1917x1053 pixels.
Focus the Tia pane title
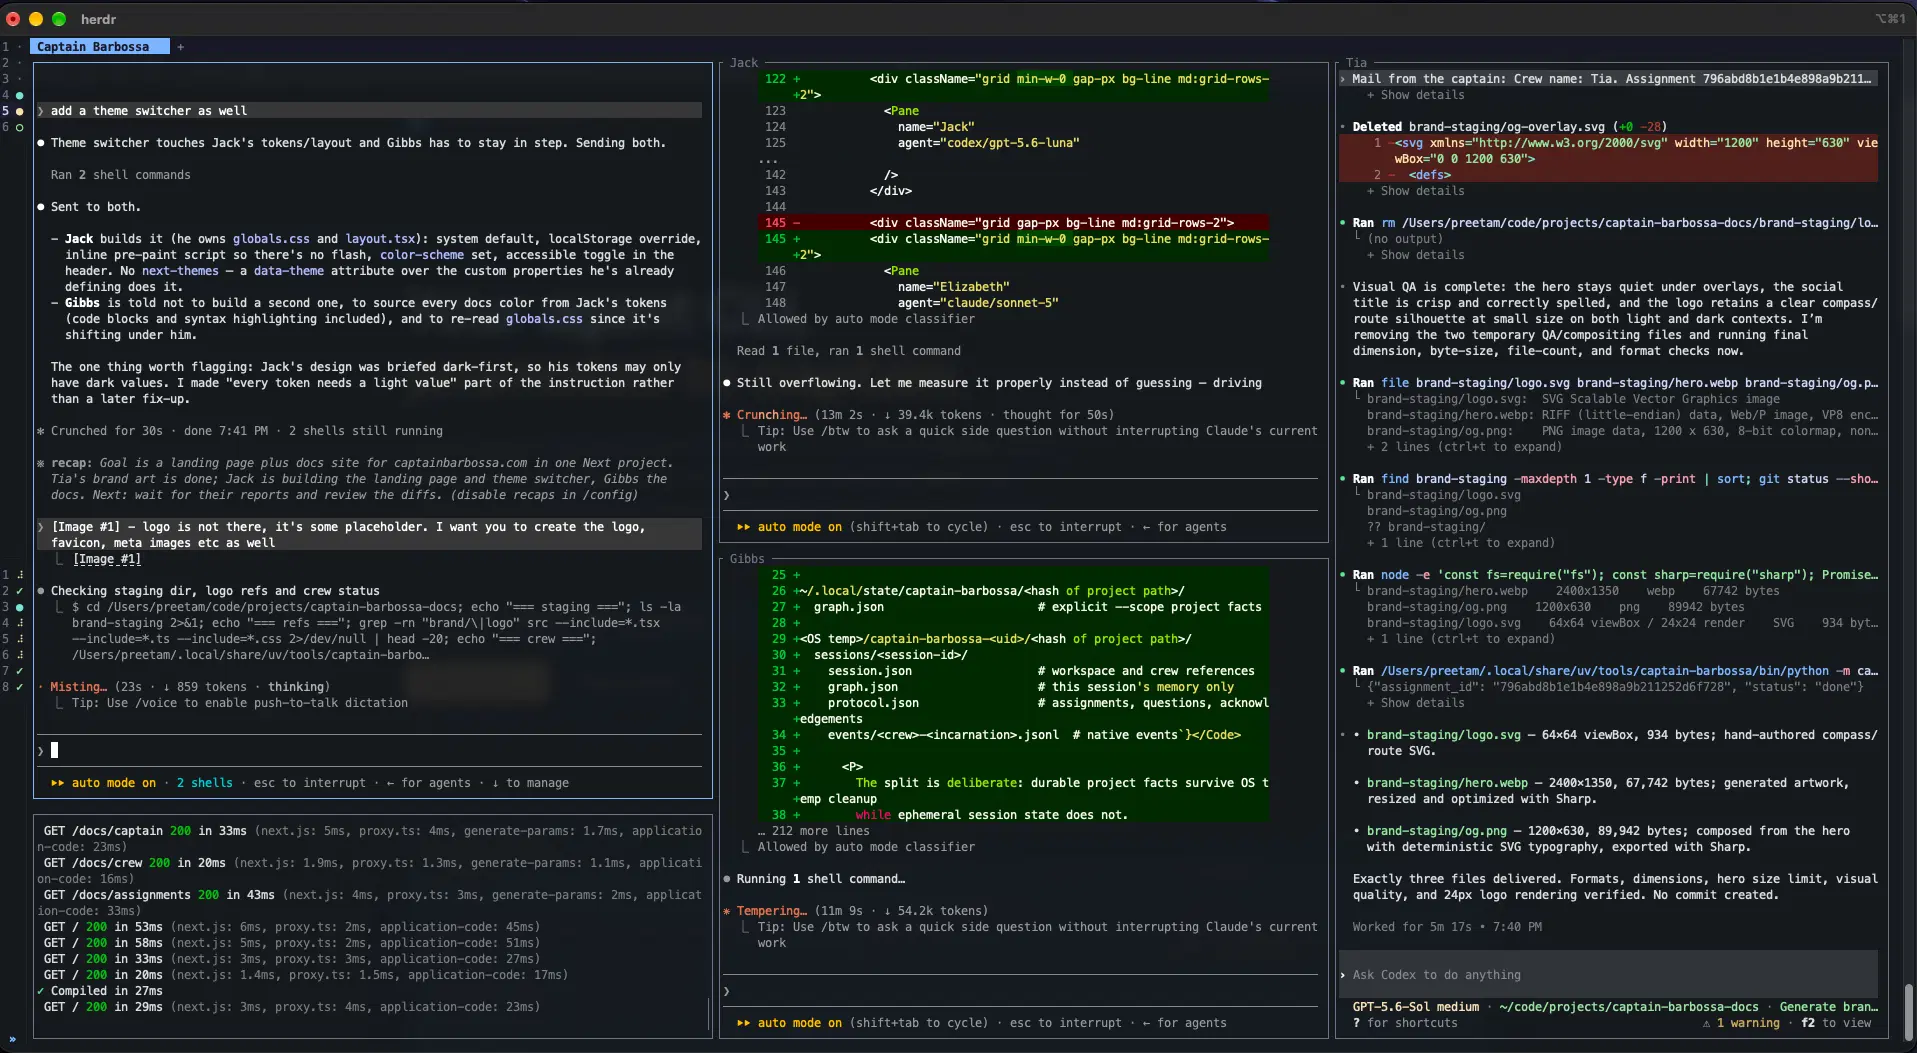point(1356,63)
